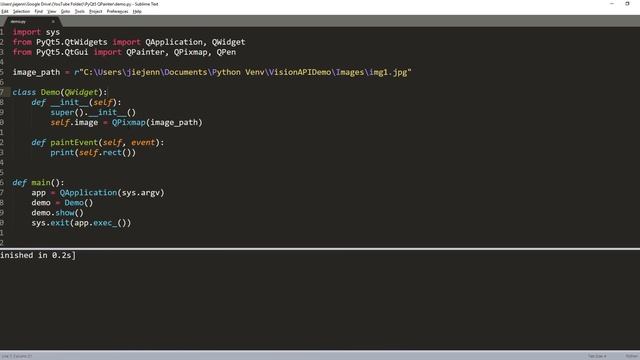
Task: Close the demo.py tab
Action: pos(53,22)
